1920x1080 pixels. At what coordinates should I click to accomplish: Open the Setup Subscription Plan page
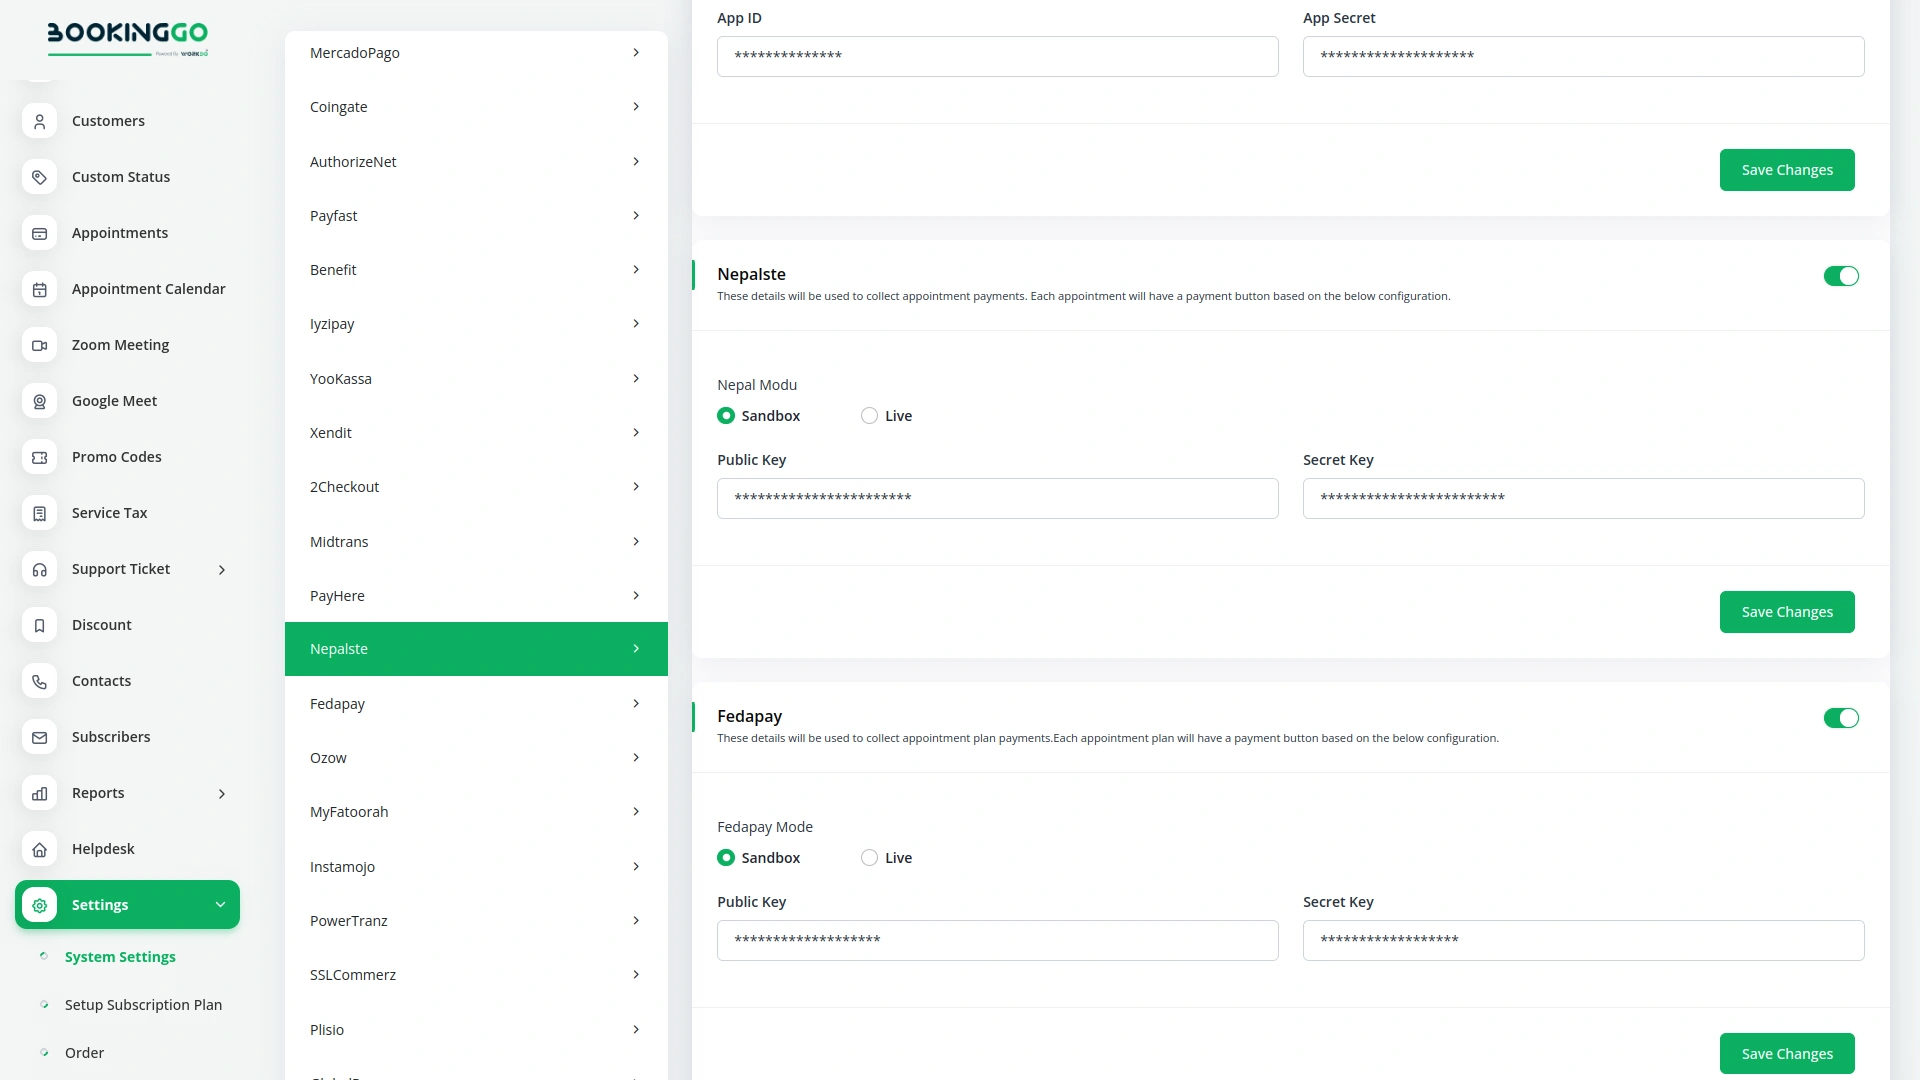point(143,1004)
